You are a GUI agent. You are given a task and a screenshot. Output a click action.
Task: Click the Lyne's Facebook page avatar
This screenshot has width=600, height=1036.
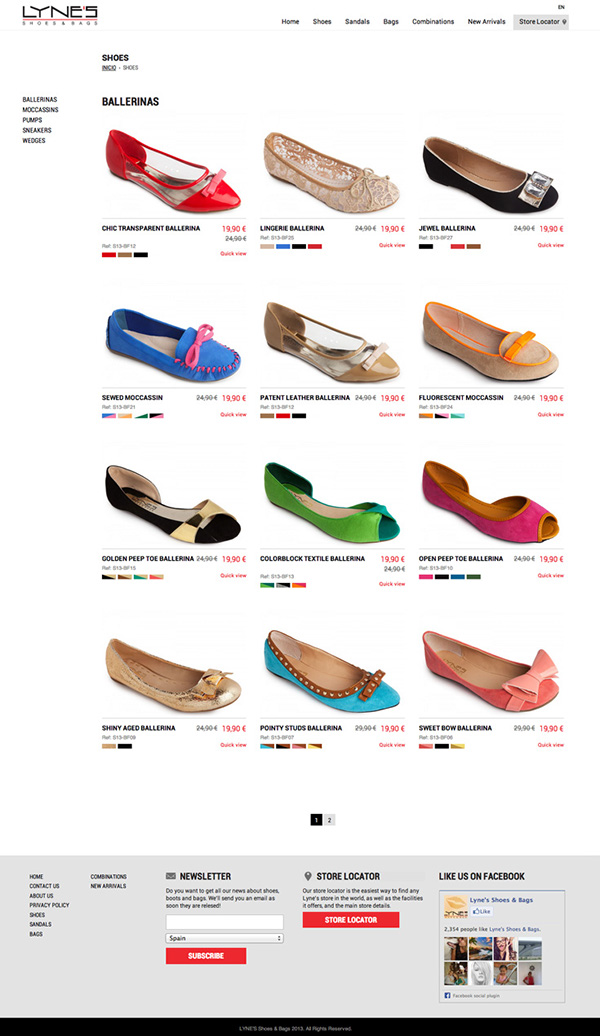[456, 906]
